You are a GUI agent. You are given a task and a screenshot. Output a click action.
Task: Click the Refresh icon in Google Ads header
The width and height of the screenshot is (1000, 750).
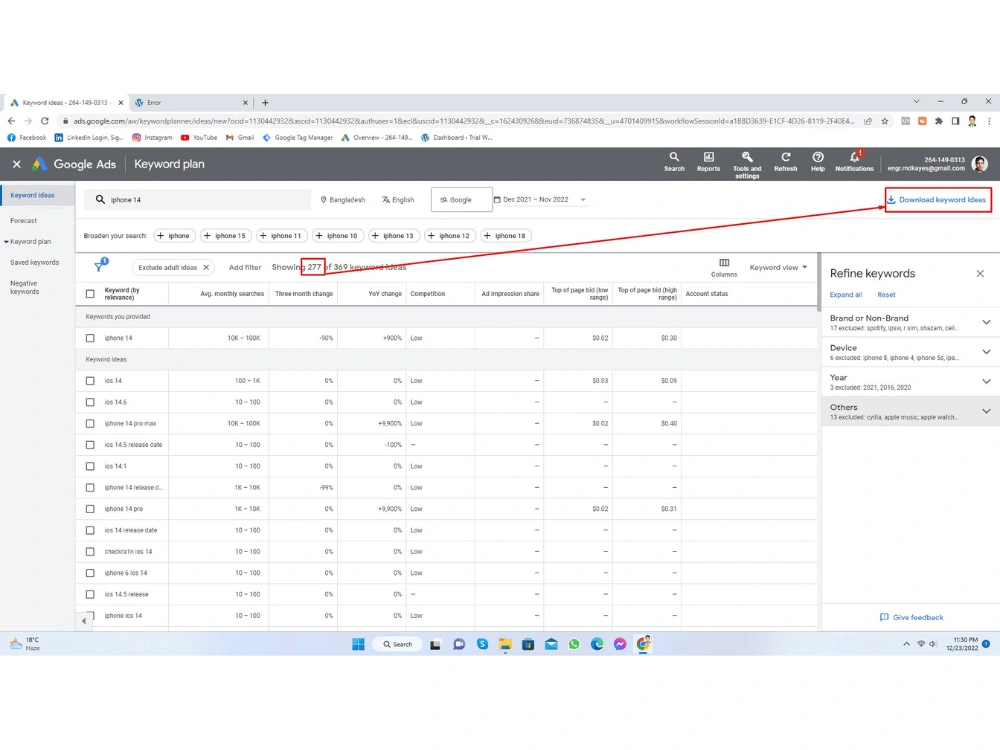pyautogui.click(x=785, y=162)
